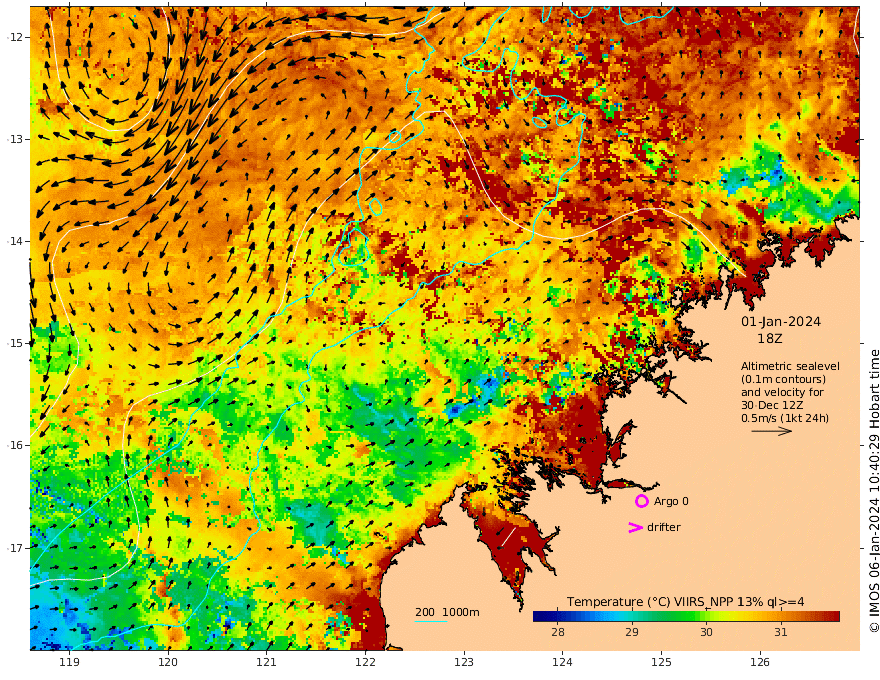Click the '0.5m/s (1kt 24h)' scale text
Screen dimensions: 880x680
point(785,418)
